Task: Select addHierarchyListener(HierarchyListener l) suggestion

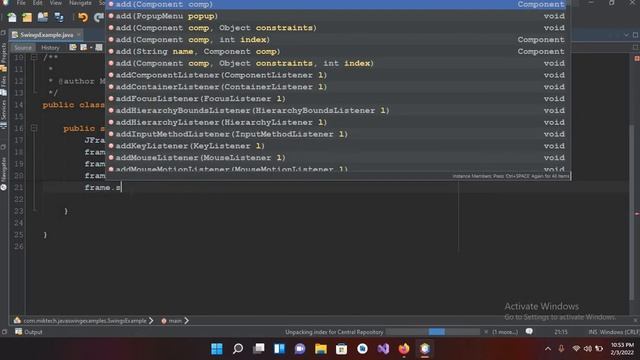Action: tap(338, 122)
